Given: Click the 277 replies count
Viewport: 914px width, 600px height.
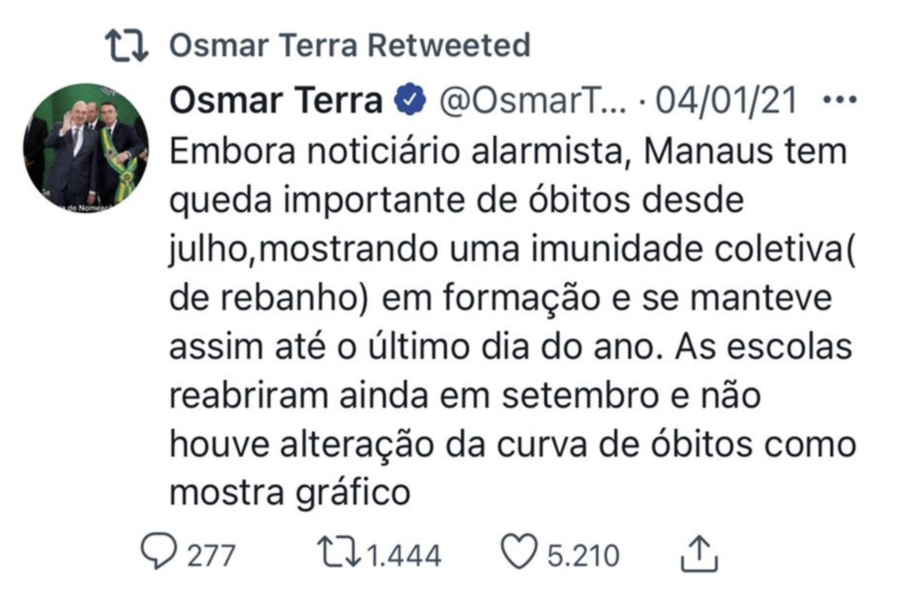Looking at the screenshot, I should 211,554.
